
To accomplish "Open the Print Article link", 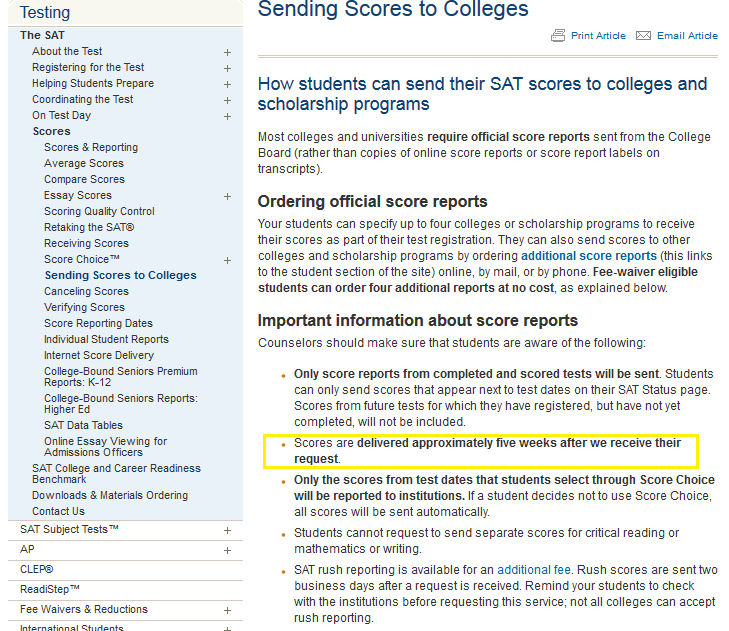I will [x=598, y=36].
